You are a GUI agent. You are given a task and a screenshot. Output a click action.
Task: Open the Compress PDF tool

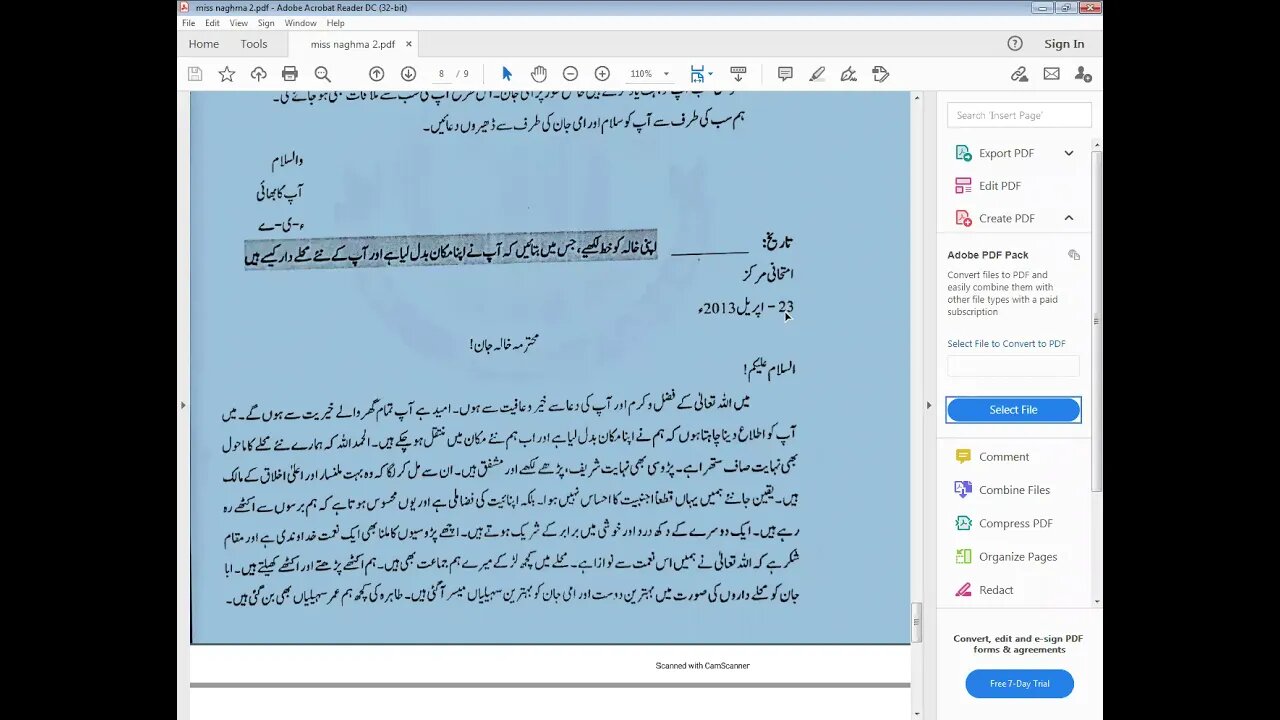tap(1016, 523)
